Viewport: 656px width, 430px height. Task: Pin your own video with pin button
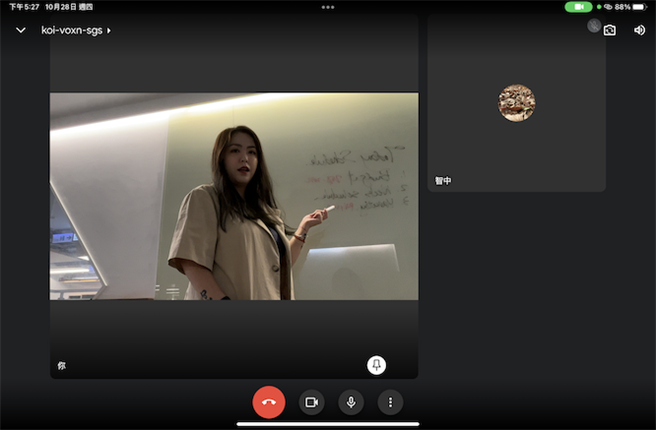(376, 365)
